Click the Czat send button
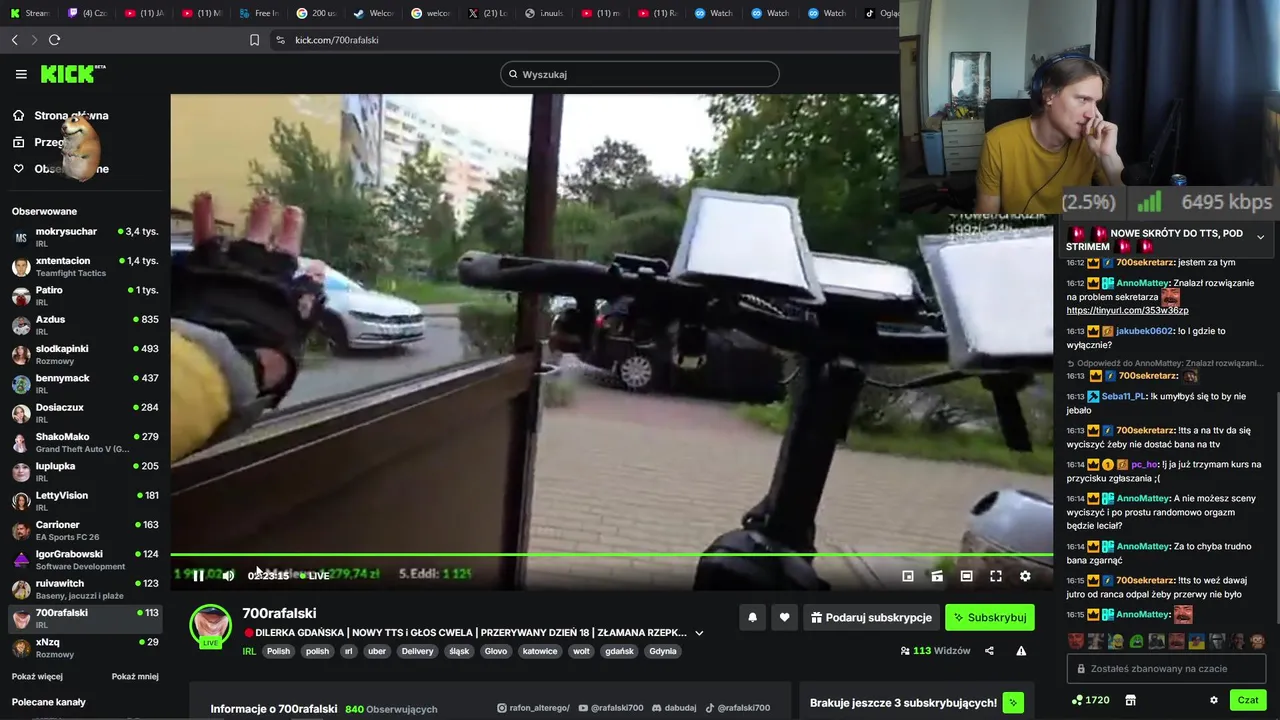Image resolution: width=1280 pixels, height=720 pixels. pyautogui.click(x=1248, y=700)
